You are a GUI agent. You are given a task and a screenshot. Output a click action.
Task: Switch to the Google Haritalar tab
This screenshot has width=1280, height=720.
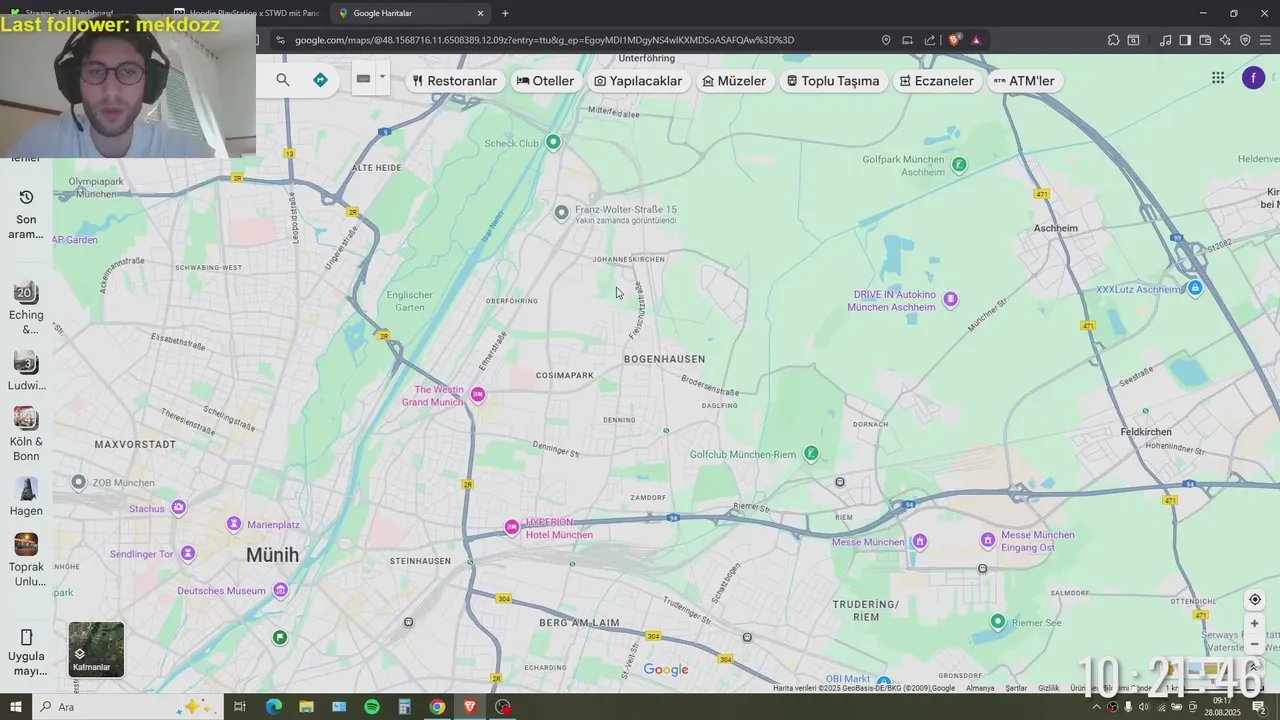[410, 13]
